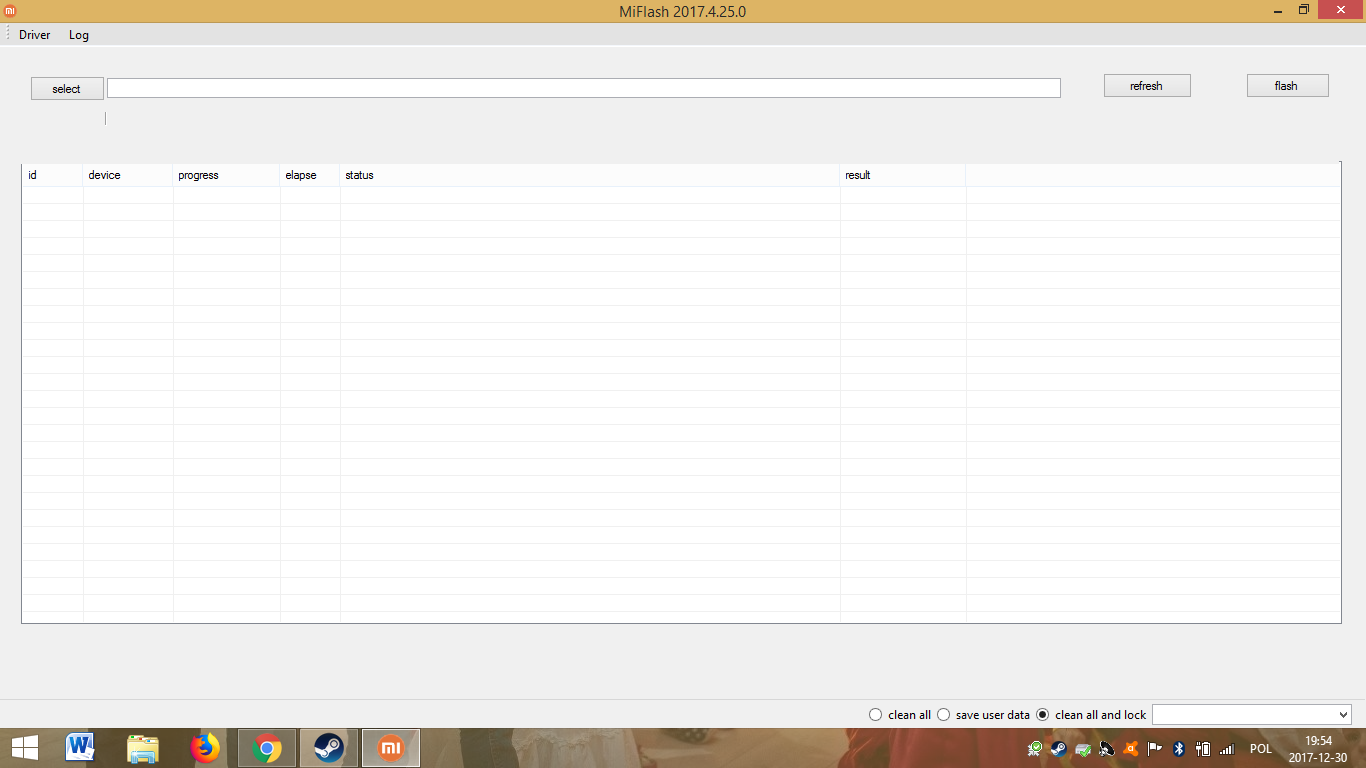Screen dimensions: 1366x768
Task: Open the Log menu
Action: [79, 35]
